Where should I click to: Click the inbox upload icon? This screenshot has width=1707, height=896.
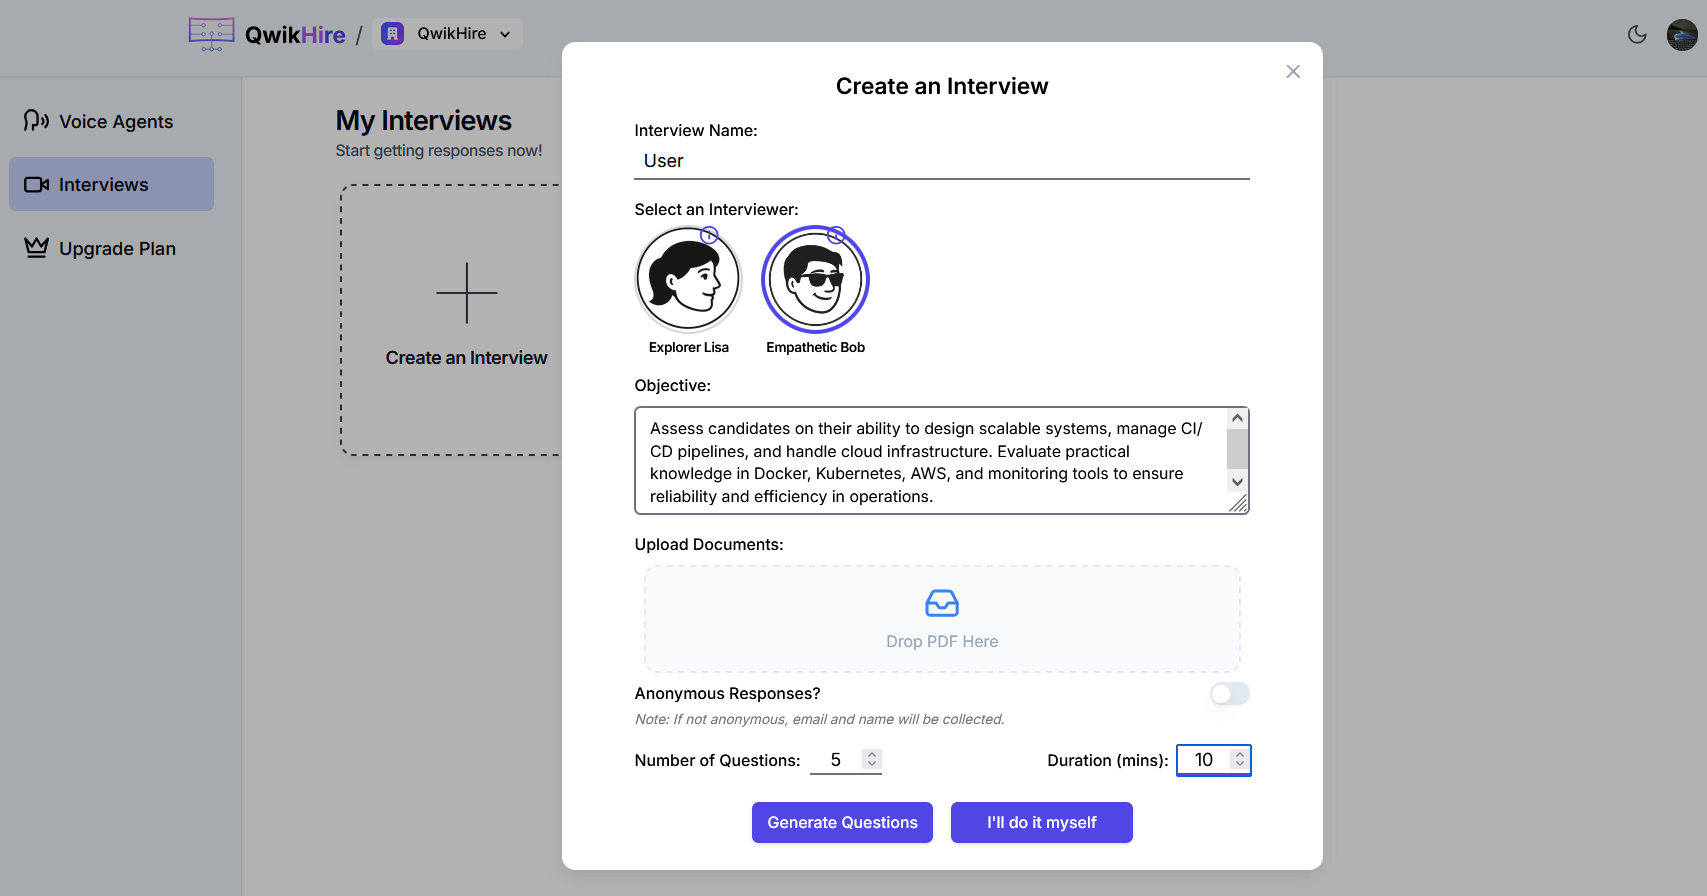pyautogui.click(x=942, y=603)
